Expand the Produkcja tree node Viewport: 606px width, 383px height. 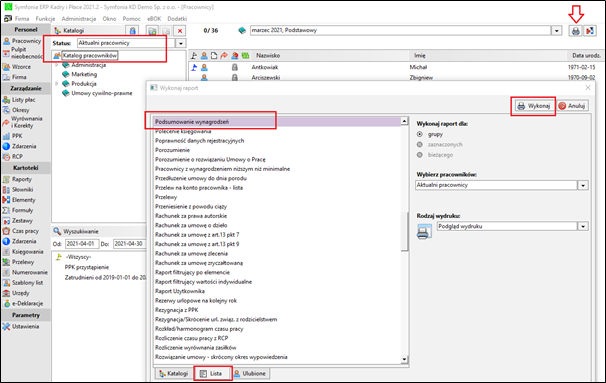pyautogui.click(x=57, y=83)
